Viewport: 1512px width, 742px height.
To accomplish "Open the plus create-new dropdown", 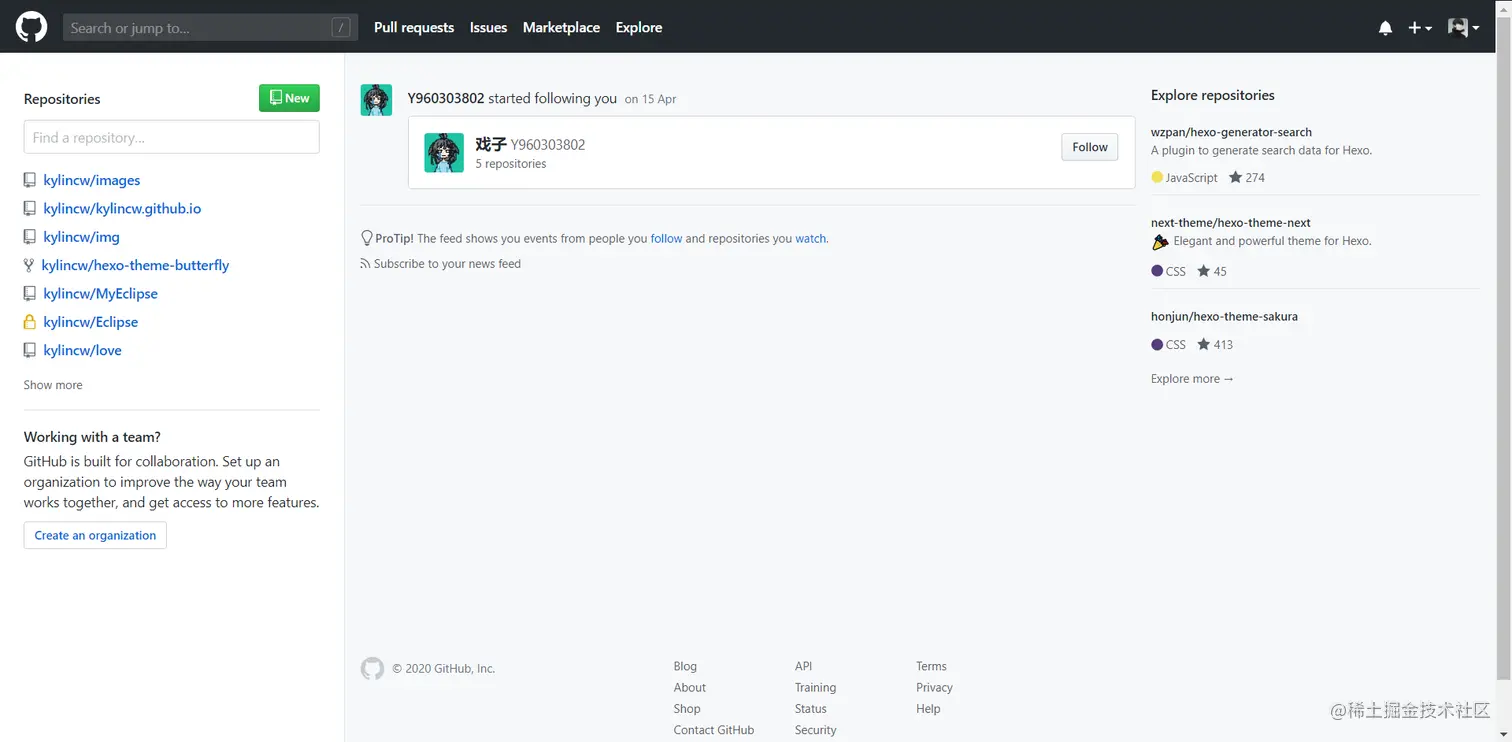I will pyautogui.click(x=1420, y=28).
